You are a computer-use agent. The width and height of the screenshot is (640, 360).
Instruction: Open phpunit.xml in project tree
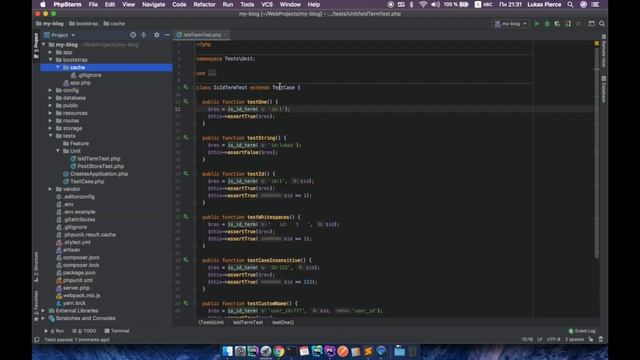pos(78,280)
